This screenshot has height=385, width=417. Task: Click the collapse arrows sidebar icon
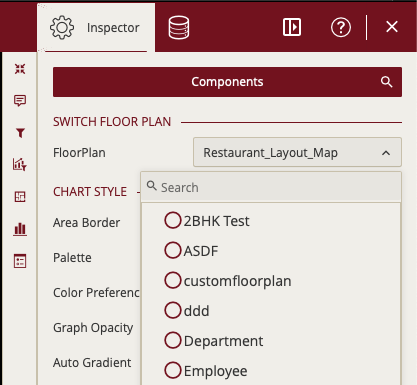point(20,69)
